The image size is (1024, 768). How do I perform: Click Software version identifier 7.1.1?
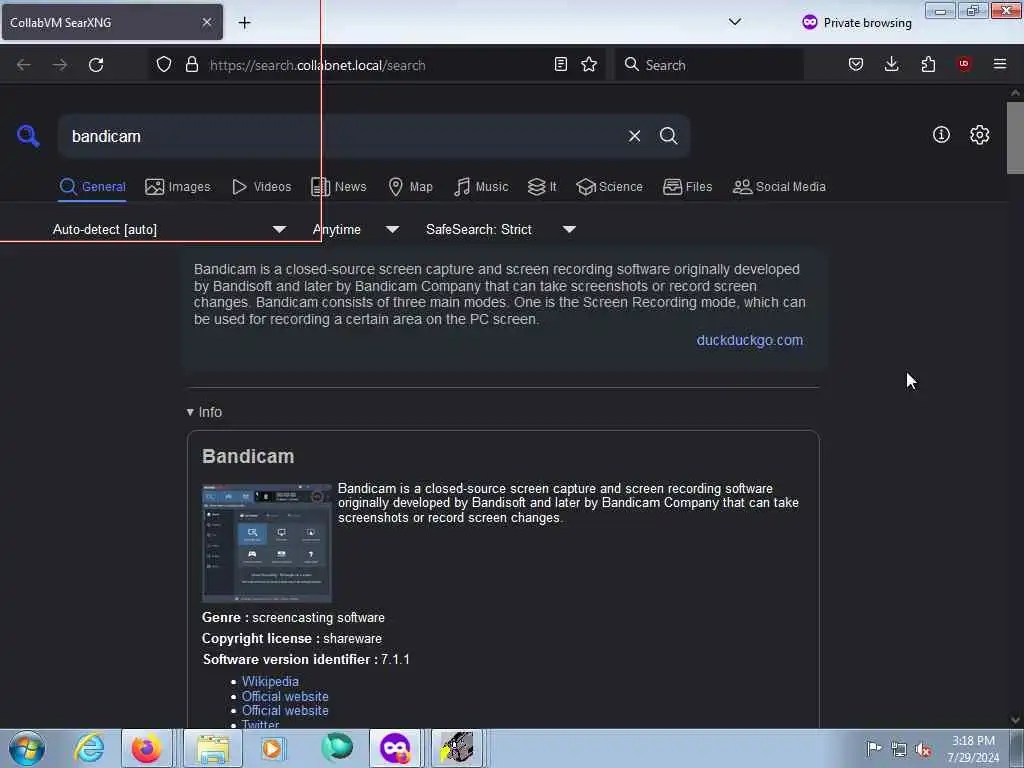coord(306,660)
